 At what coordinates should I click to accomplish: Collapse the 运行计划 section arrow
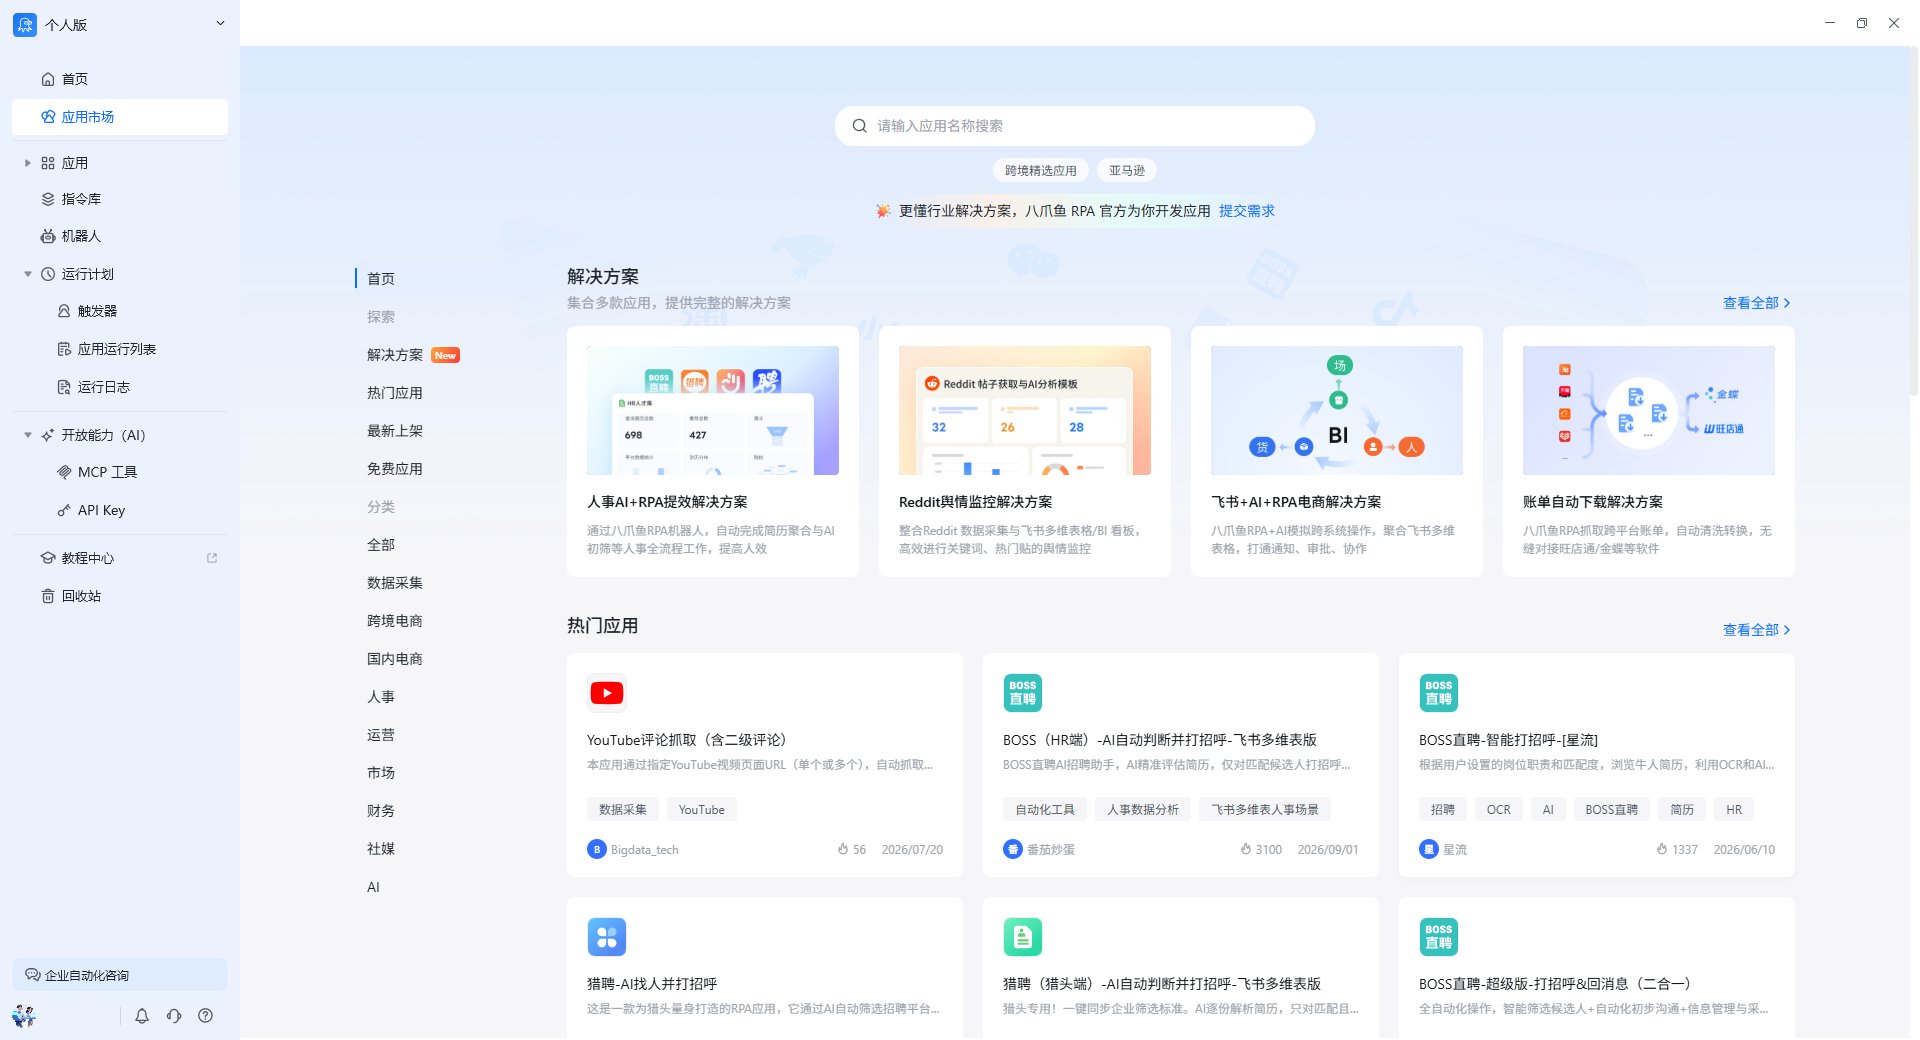(x=28, y=274)
